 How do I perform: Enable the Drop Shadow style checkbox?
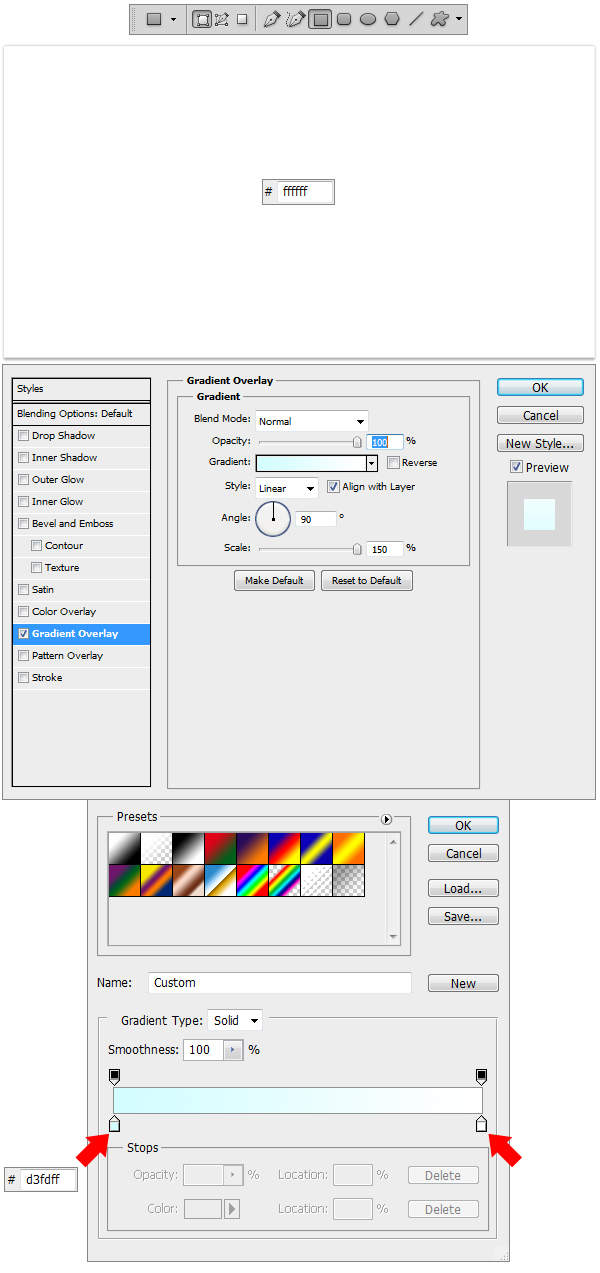[x=24, y=436]
